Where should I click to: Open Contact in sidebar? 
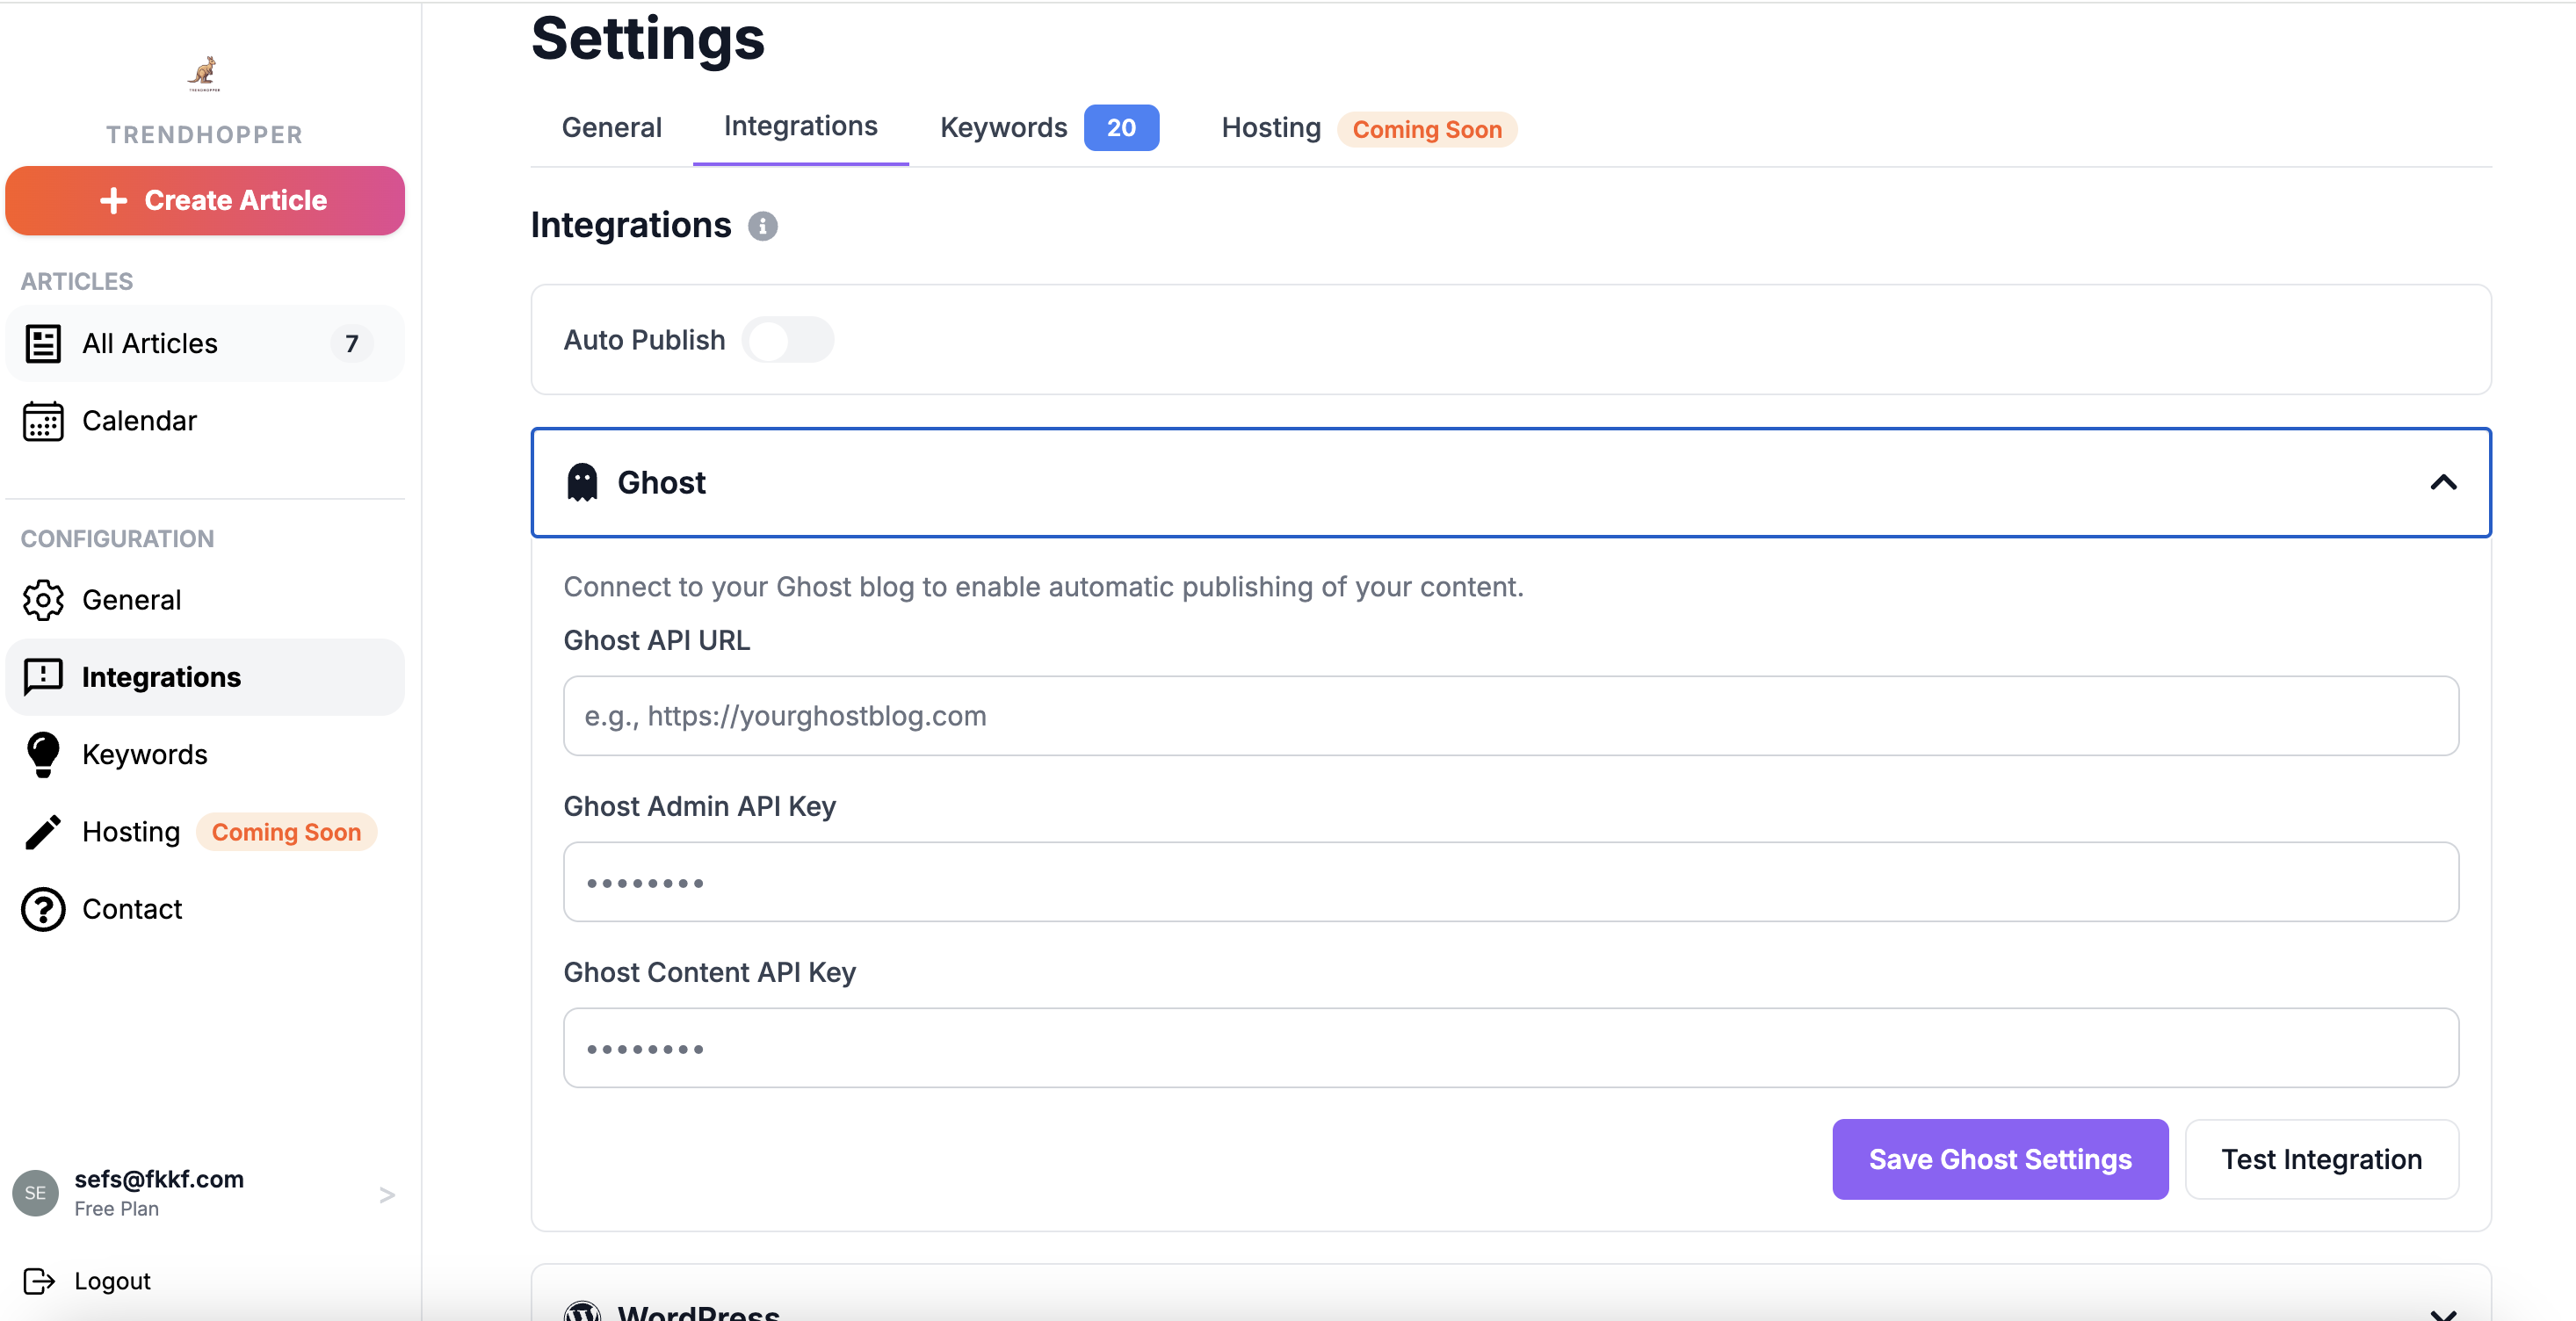click(205, 909)
